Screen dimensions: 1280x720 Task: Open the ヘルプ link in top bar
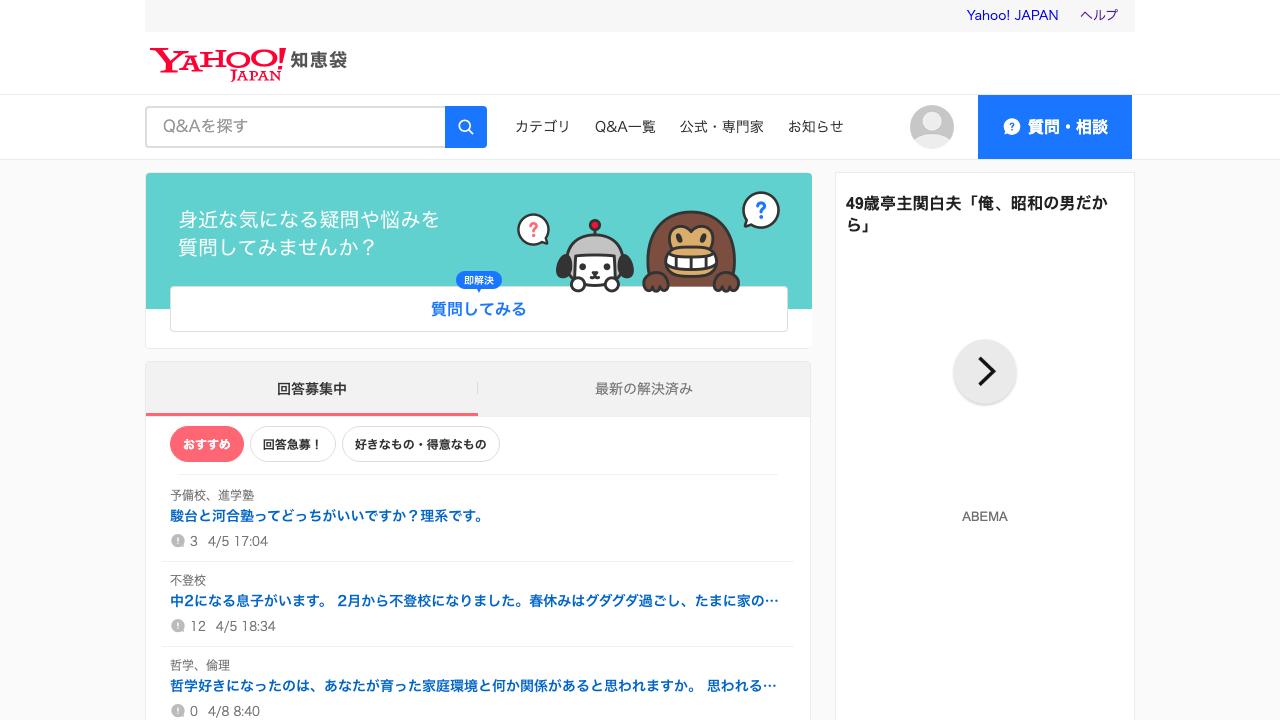click(x=1098, y=15)
